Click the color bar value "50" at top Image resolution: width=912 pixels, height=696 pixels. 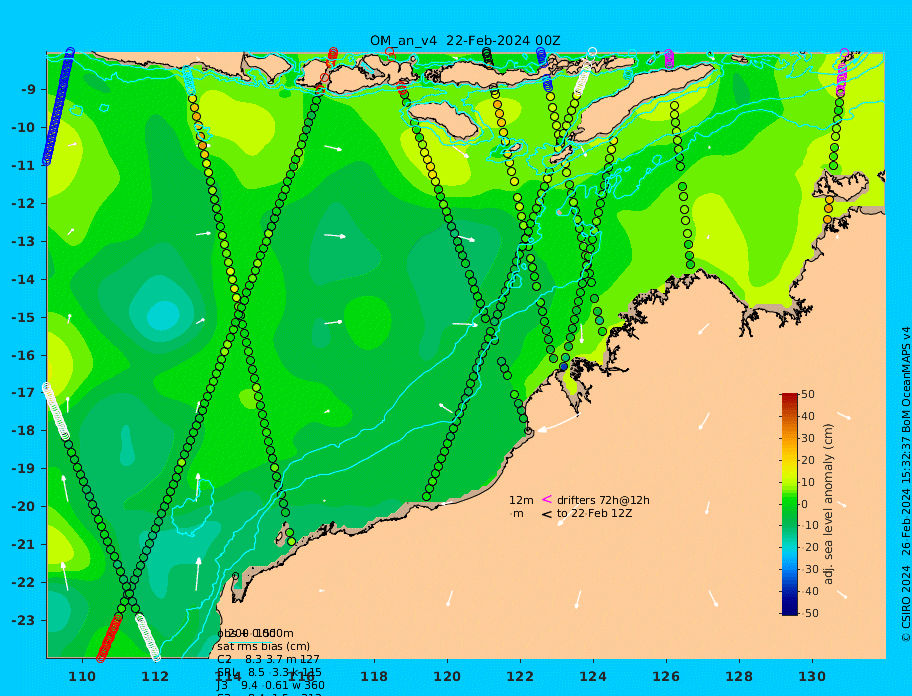(808, 394)
